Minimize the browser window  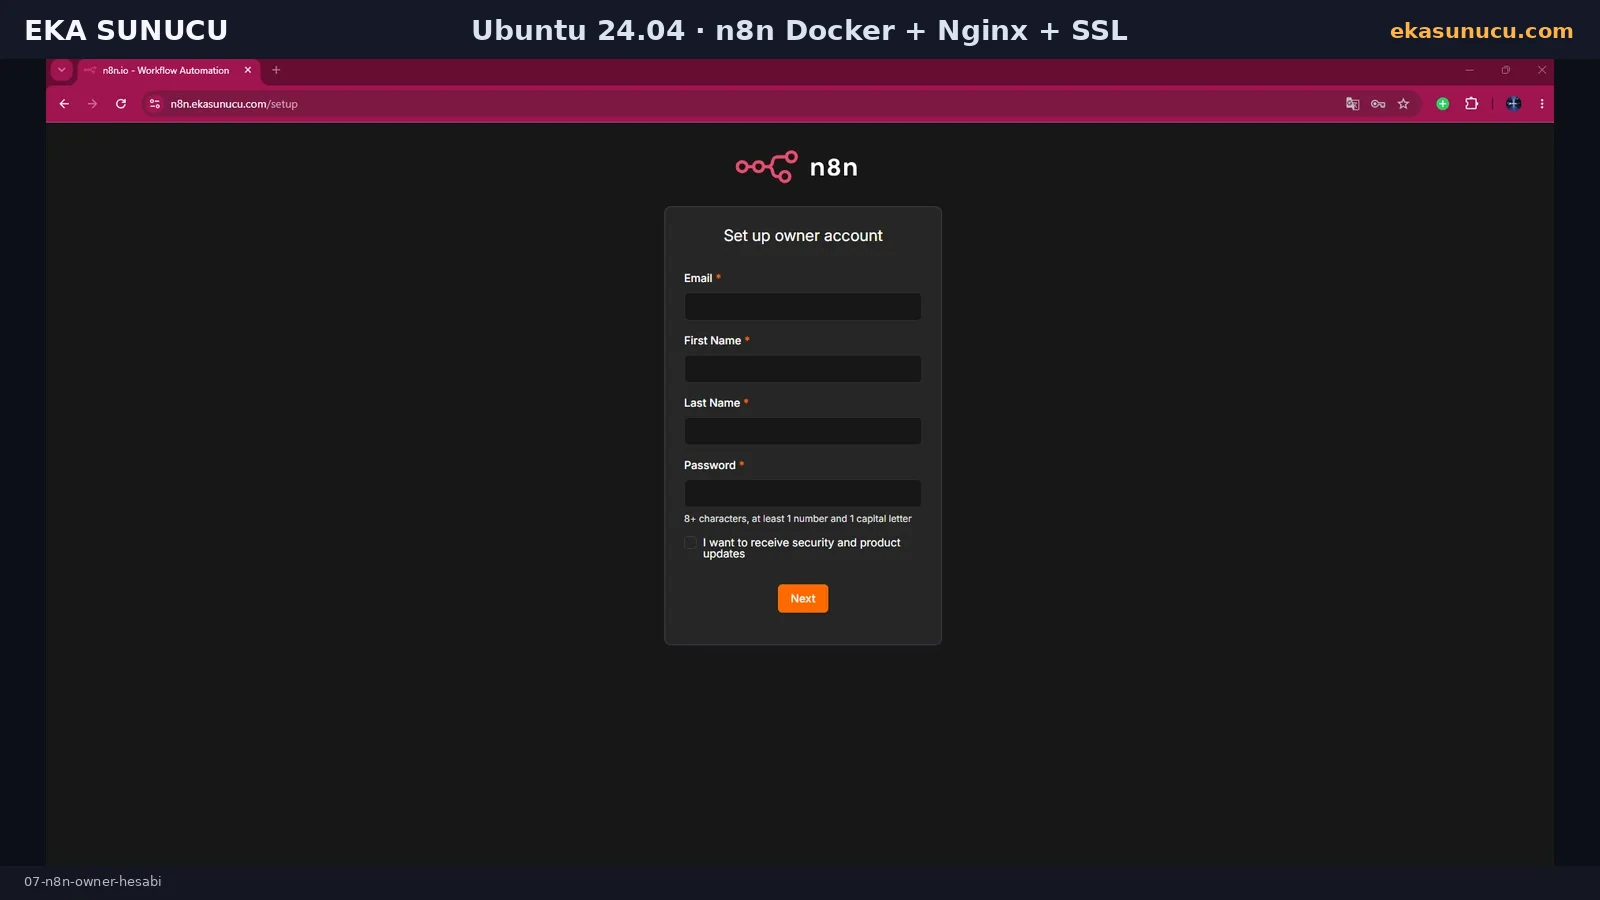[x=1469, y=70]
